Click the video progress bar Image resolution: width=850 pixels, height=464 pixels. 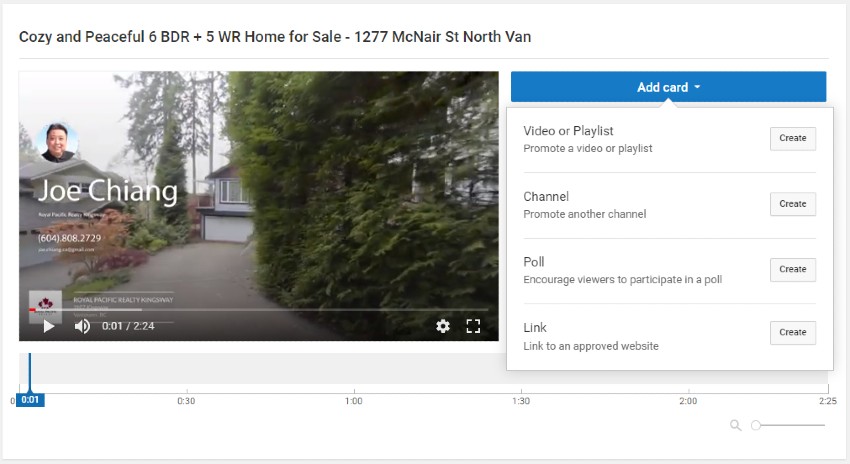point(259,310)
